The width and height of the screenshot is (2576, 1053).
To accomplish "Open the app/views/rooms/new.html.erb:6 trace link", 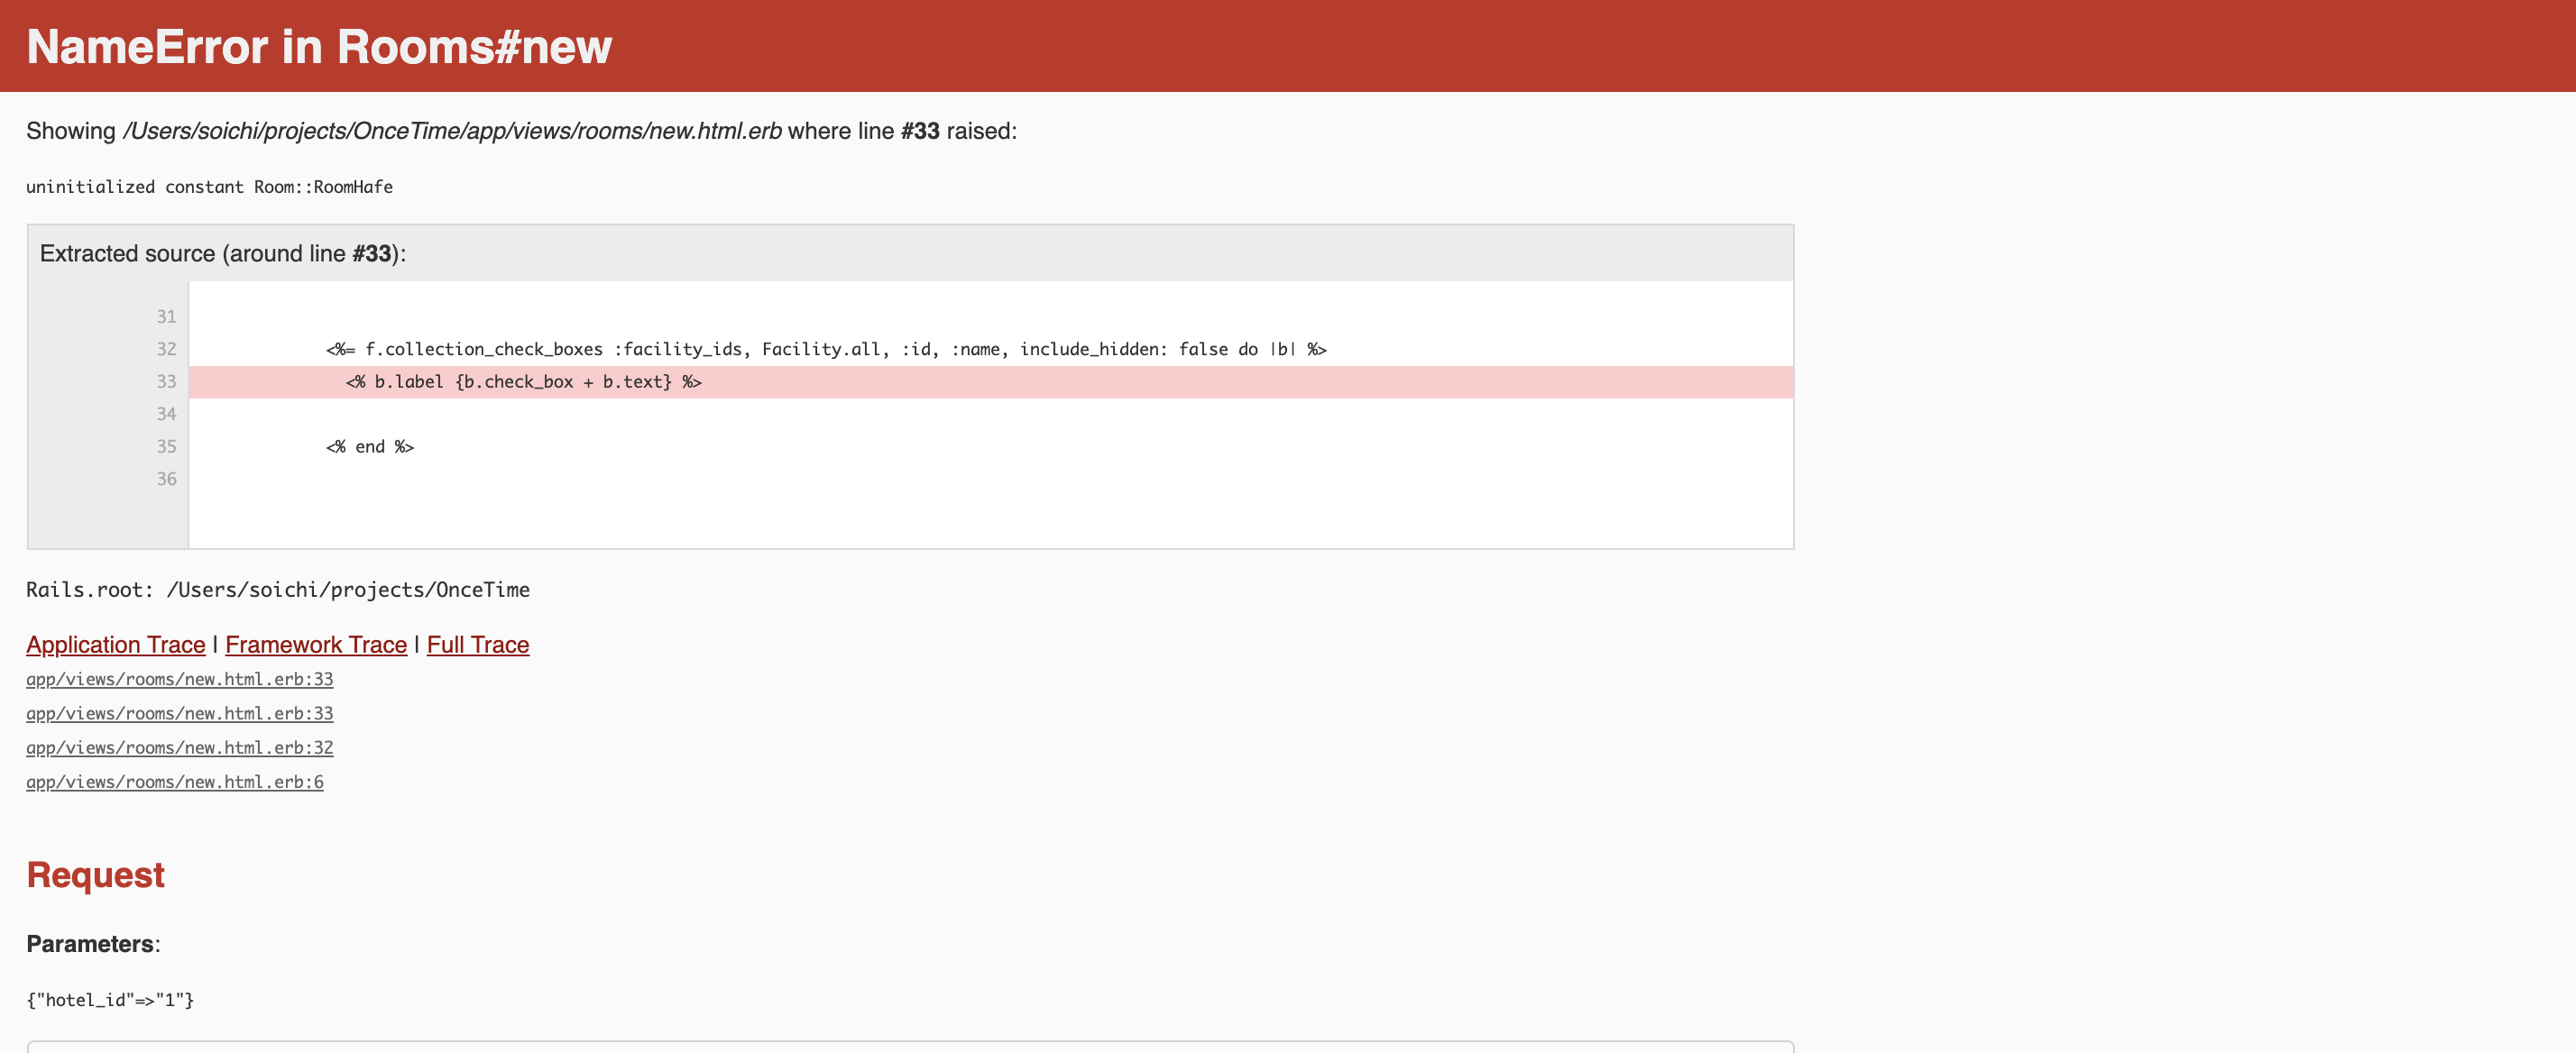I will click(174, 781).
